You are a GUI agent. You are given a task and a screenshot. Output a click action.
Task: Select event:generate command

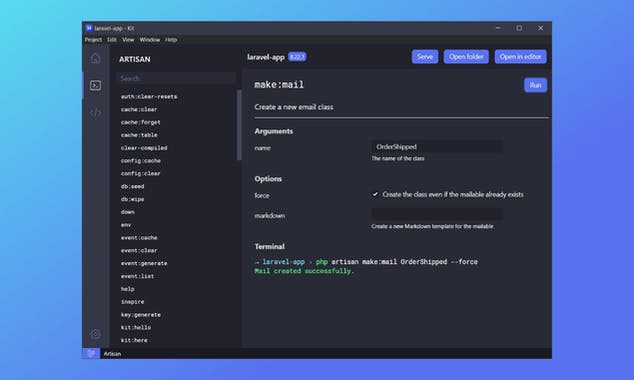(144, 264)
